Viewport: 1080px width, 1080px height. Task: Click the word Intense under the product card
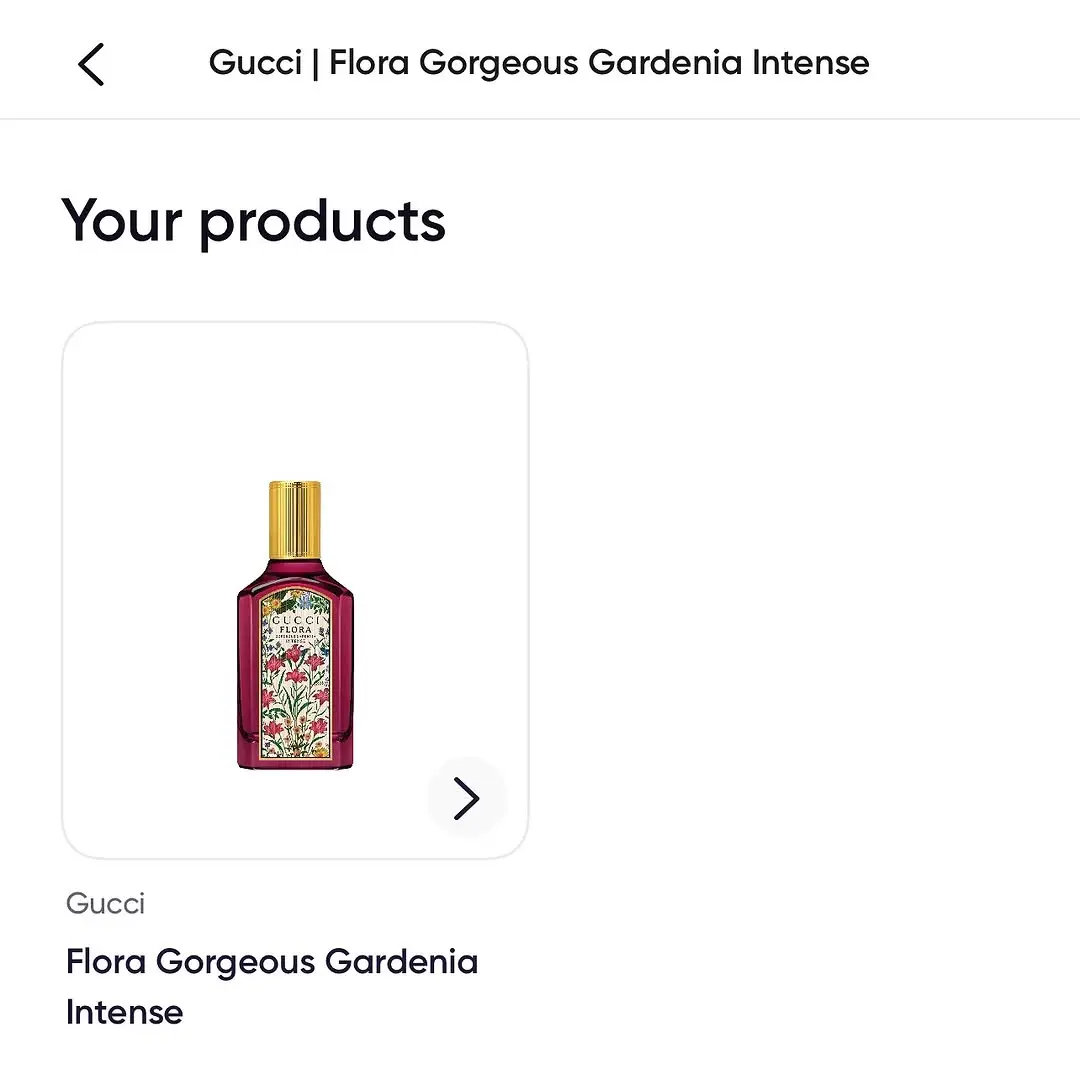point(125,1012)
